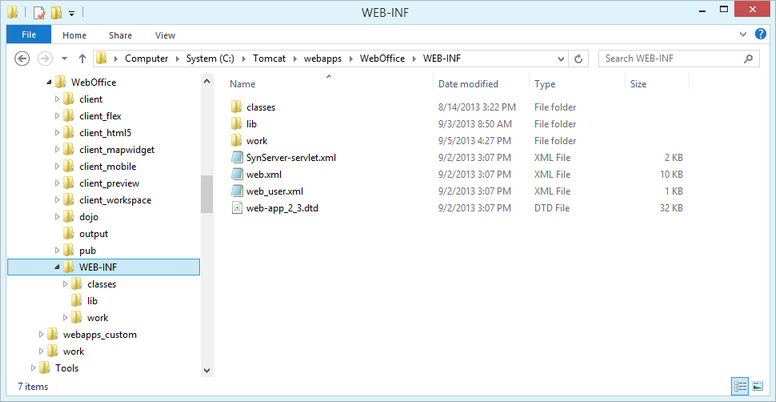Expand the webapps_custom tree node

pos(41,335)
